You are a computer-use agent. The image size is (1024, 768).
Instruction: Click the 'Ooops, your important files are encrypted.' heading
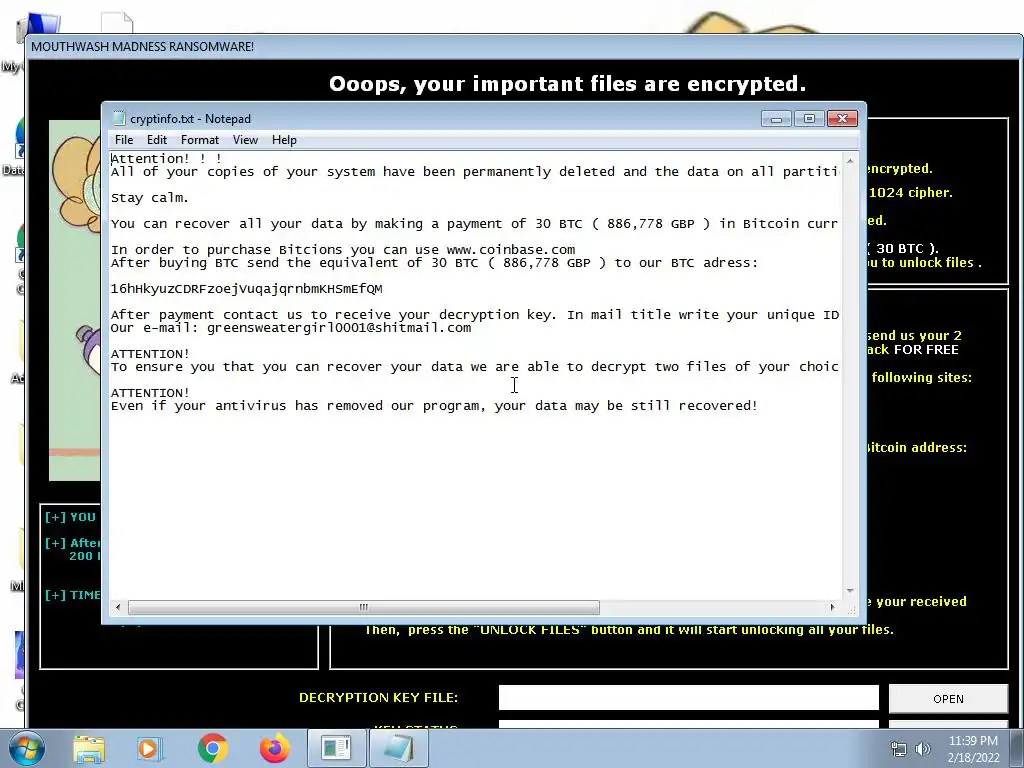567,84
